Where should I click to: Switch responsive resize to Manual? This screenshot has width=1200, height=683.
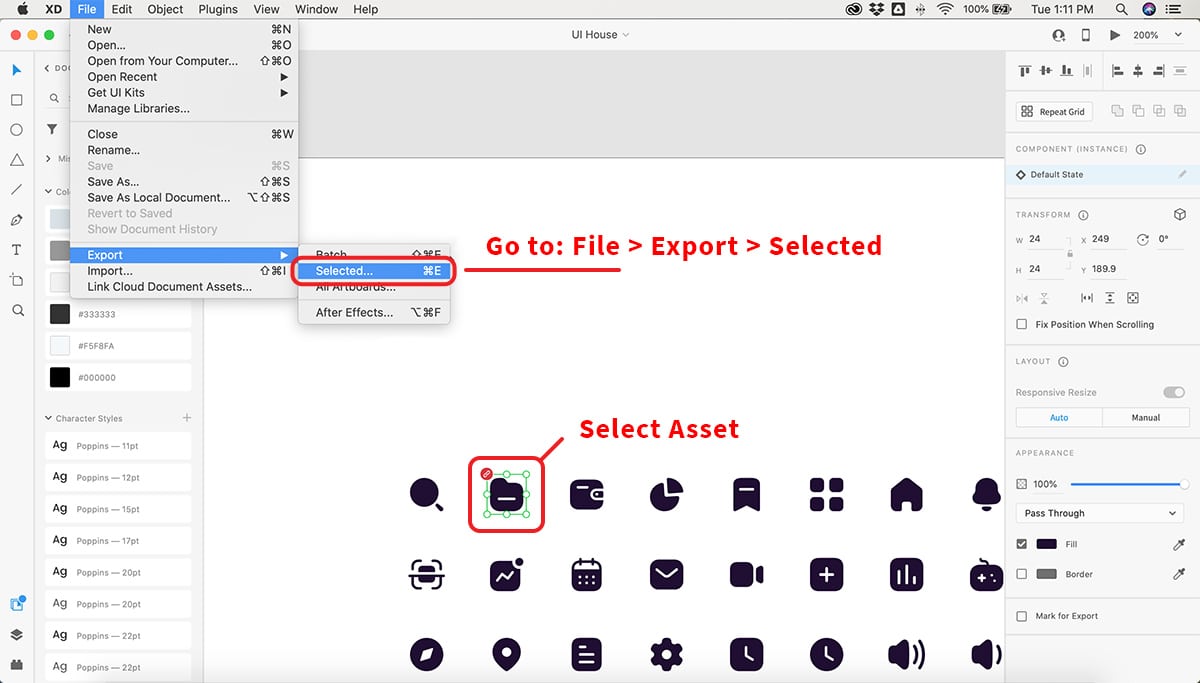(1145, 417)
